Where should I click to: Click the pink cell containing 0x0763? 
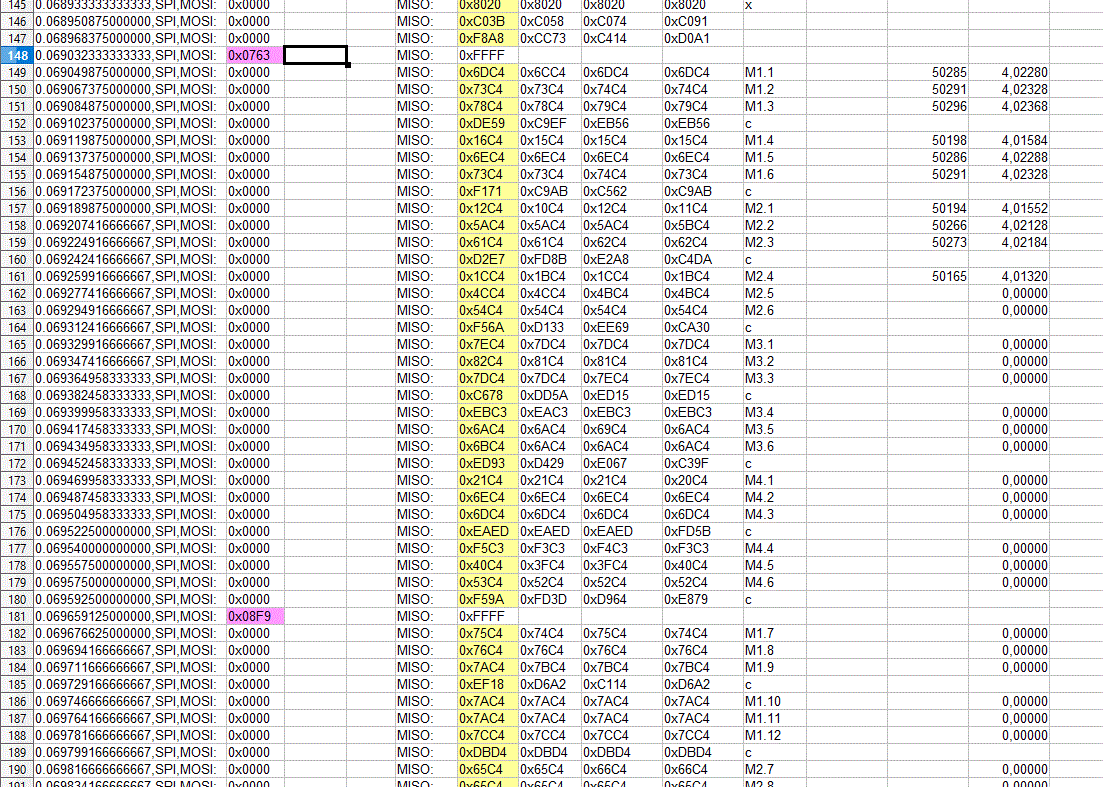click(x=254, y=56)
